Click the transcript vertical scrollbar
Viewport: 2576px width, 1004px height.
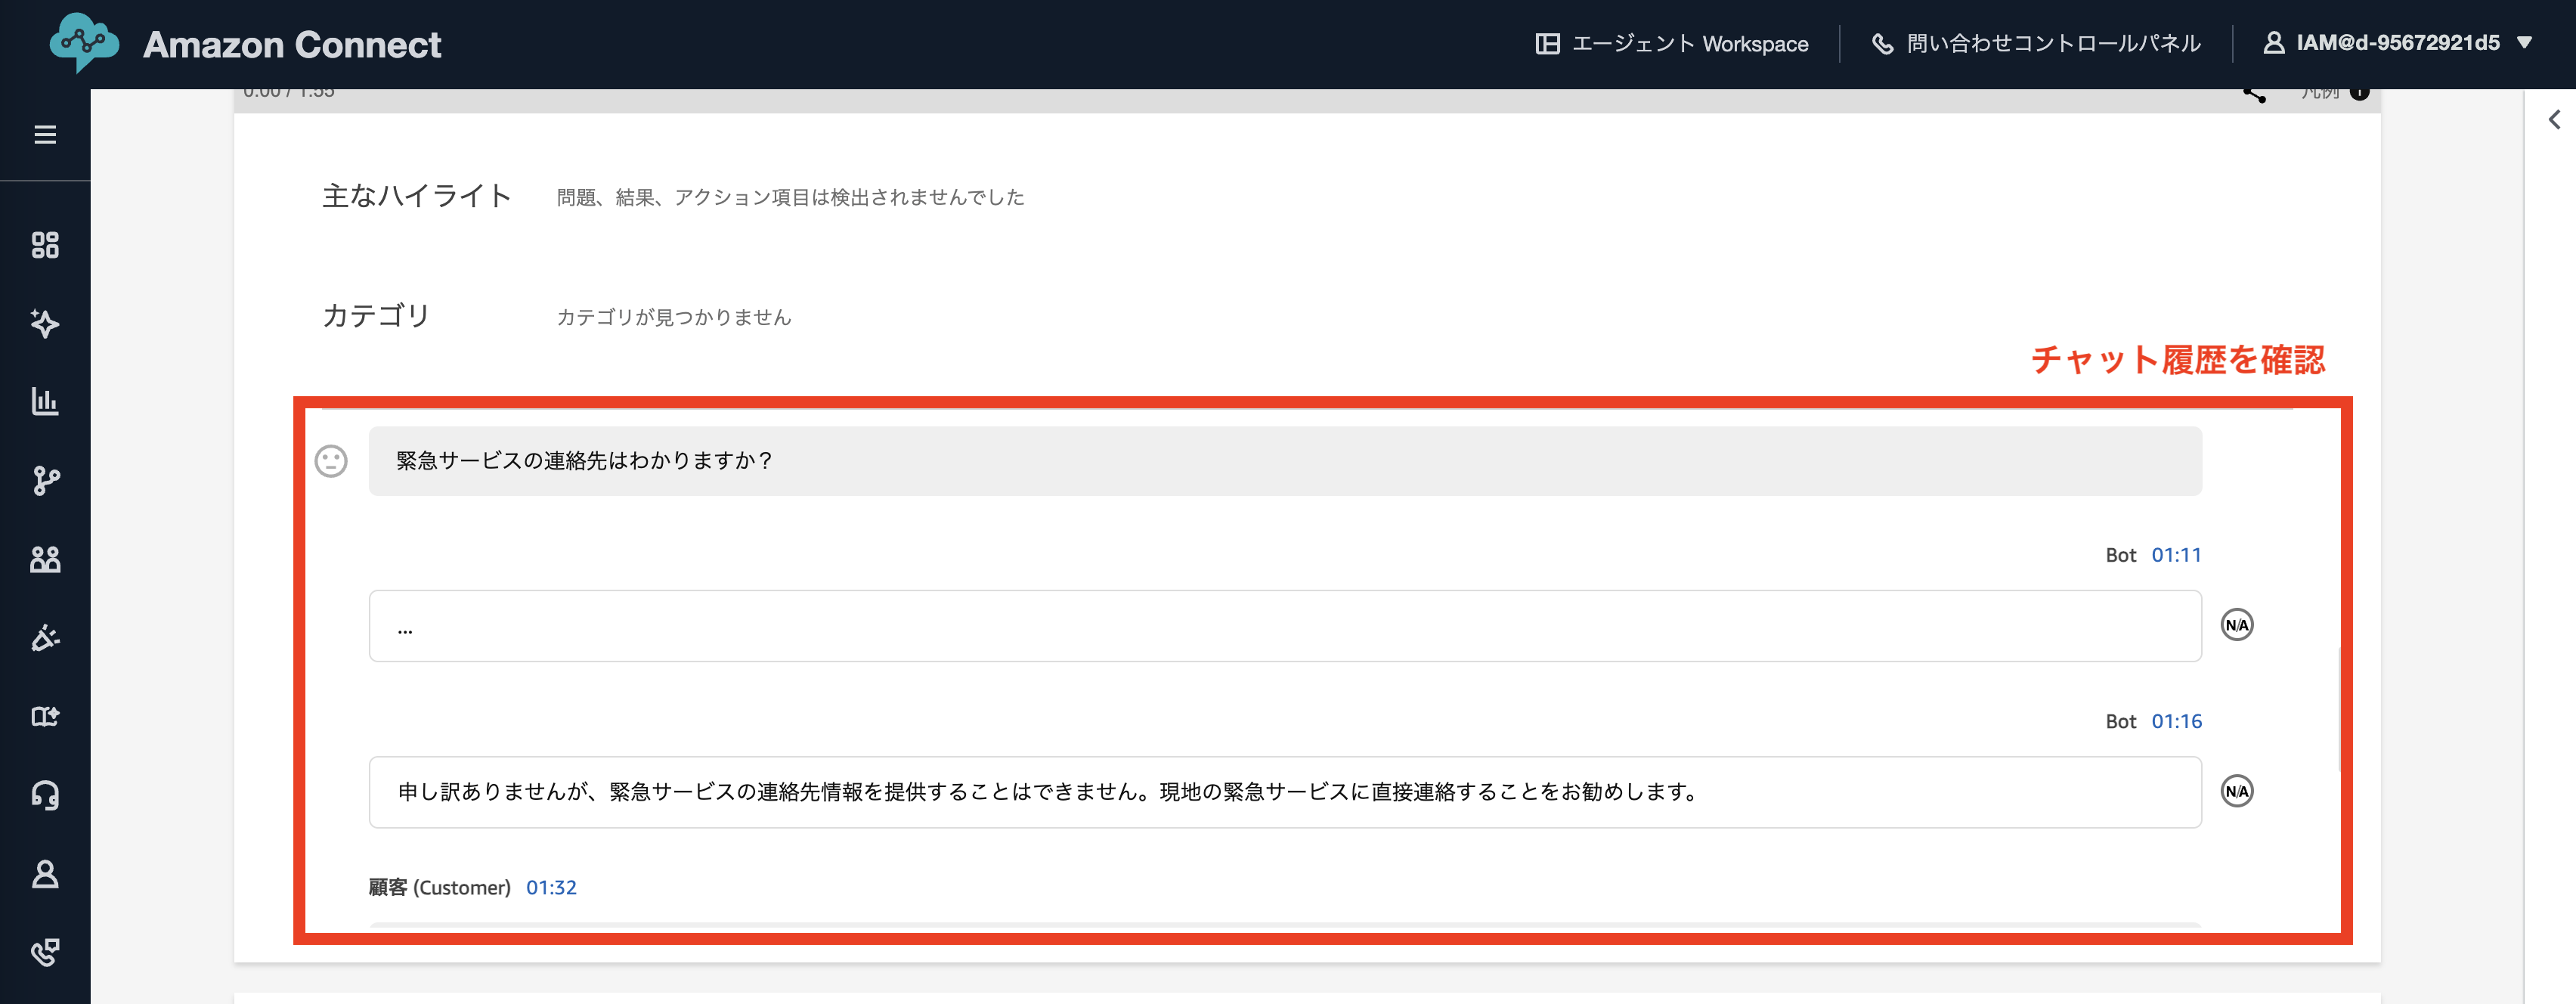(x=2339, y=710)
